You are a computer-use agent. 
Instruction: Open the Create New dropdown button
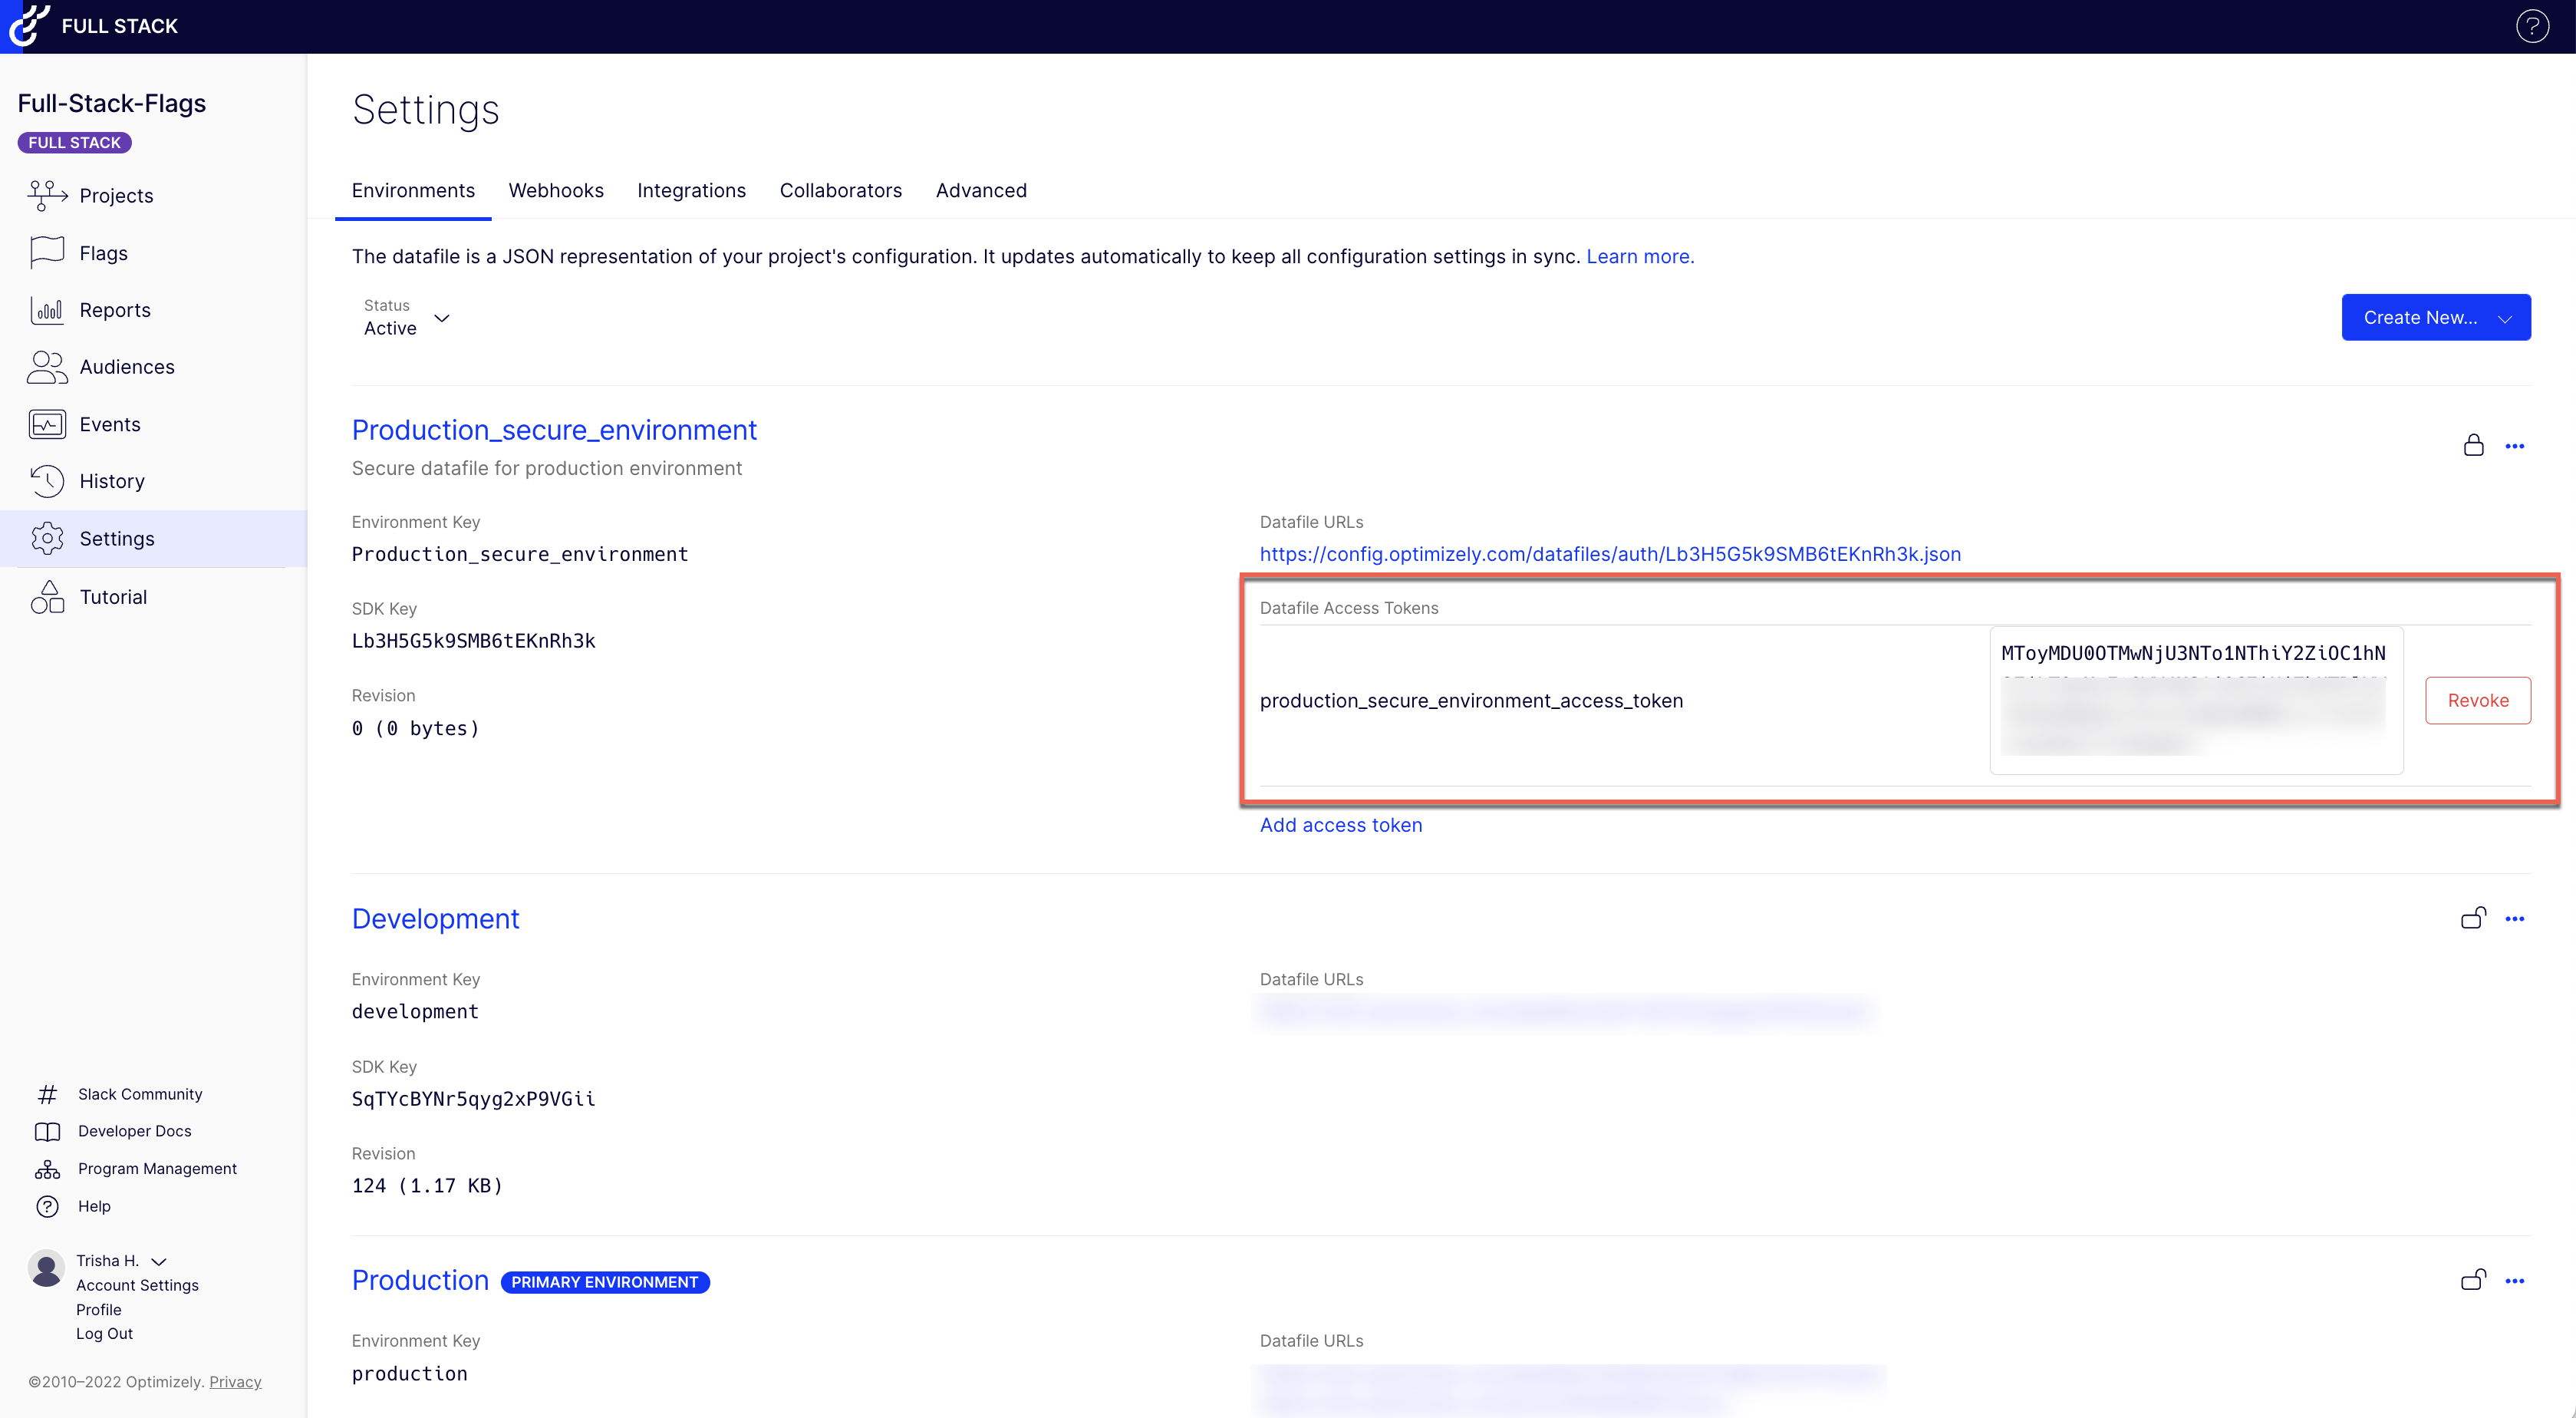pyautogui.click(x=2435, y=317)
